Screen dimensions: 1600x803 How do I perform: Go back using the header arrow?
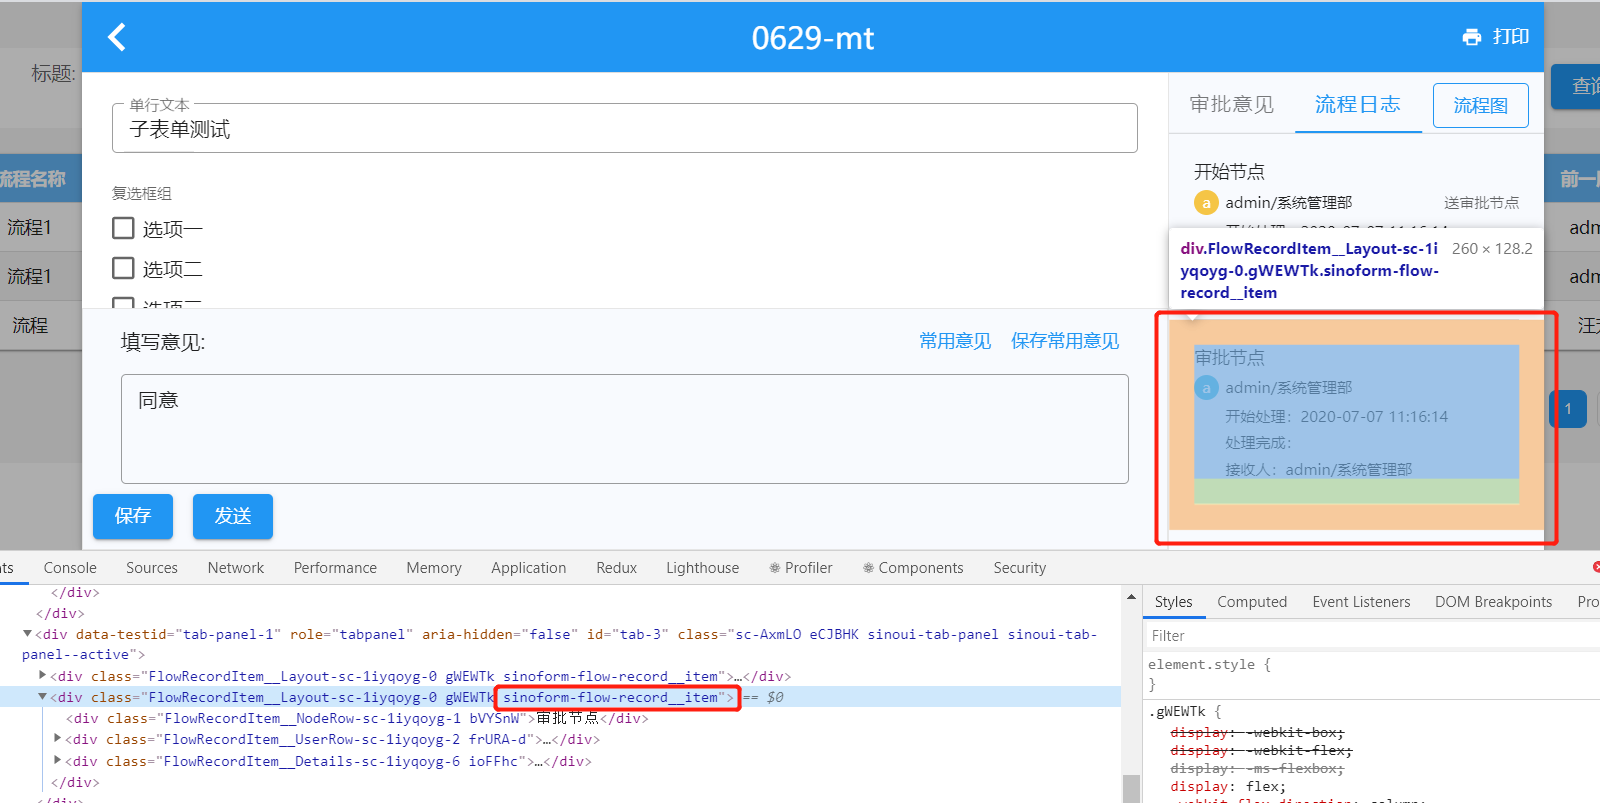coord(117,38)
